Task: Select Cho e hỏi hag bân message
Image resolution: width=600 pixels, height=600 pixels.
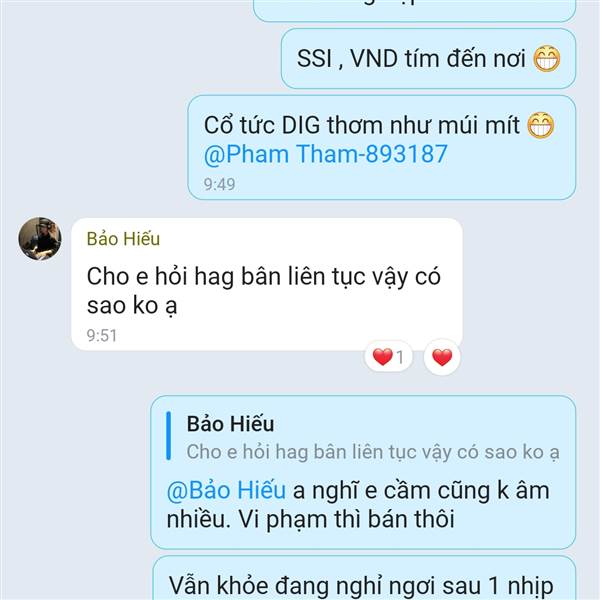Action: pyautogui.click(x=267, y=284)
